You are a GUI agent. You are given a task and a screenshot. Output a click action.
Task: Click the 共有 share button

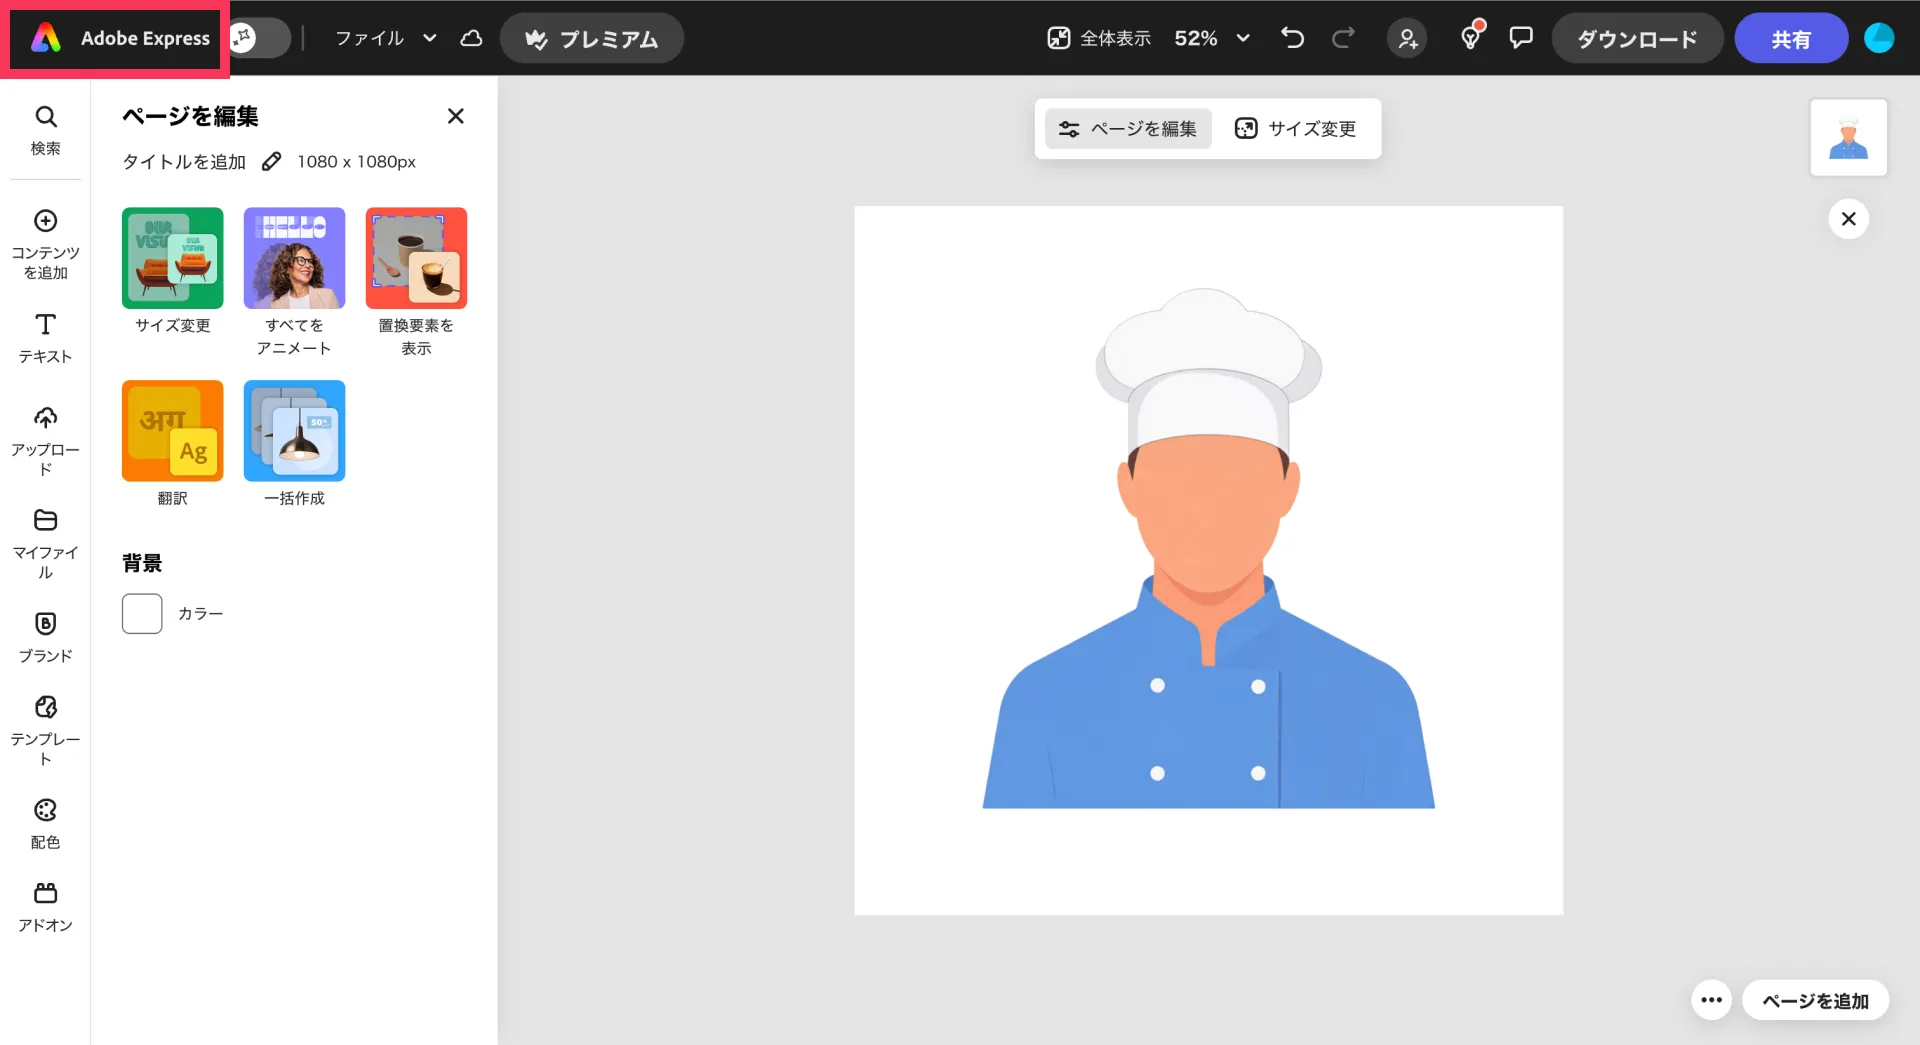(1790, 39)
